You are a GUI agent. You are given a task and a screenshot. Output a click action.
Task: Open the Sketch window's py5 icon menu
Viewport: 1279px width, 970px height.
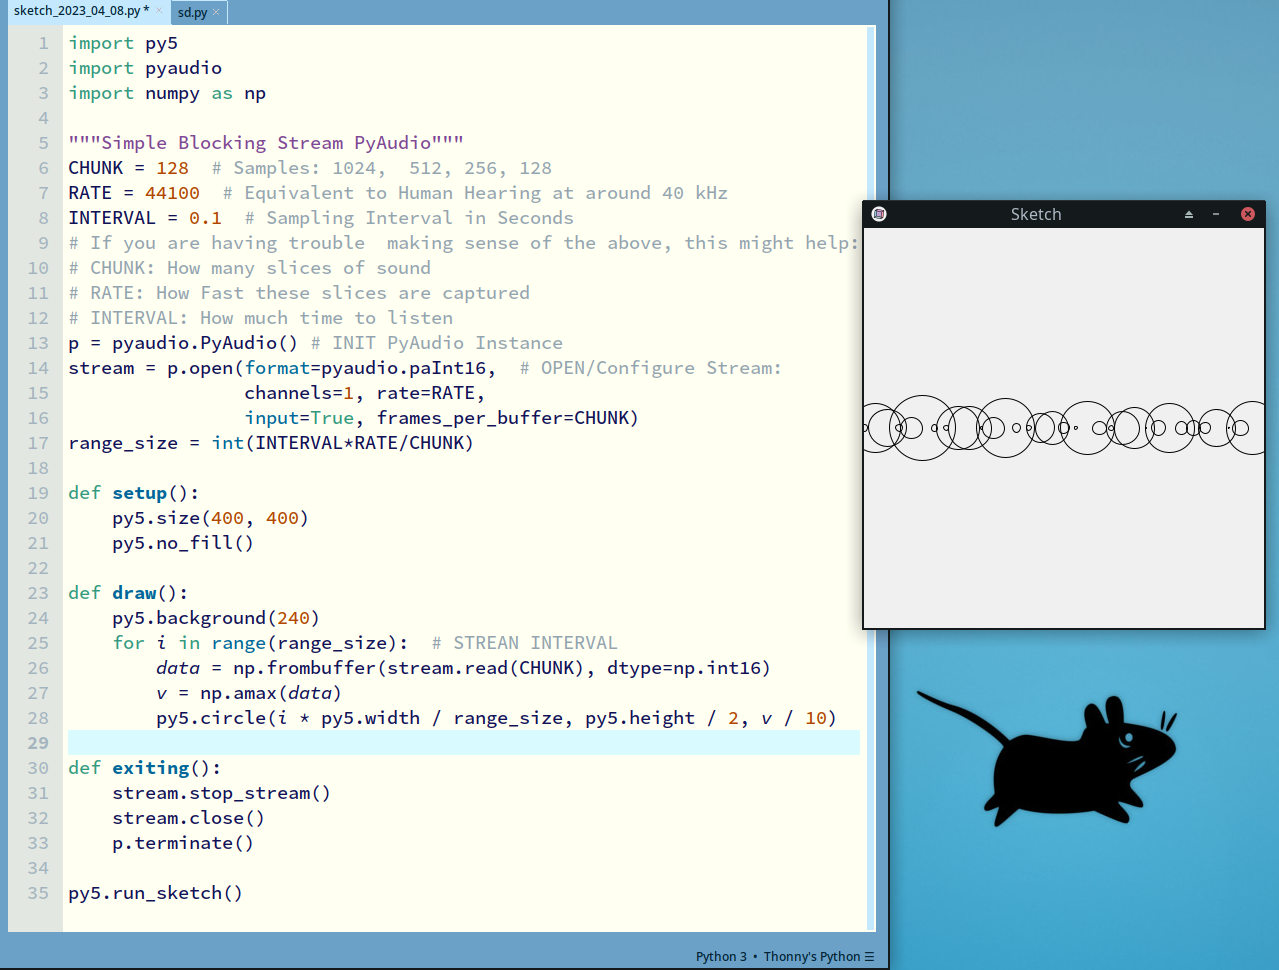[879, 214]
